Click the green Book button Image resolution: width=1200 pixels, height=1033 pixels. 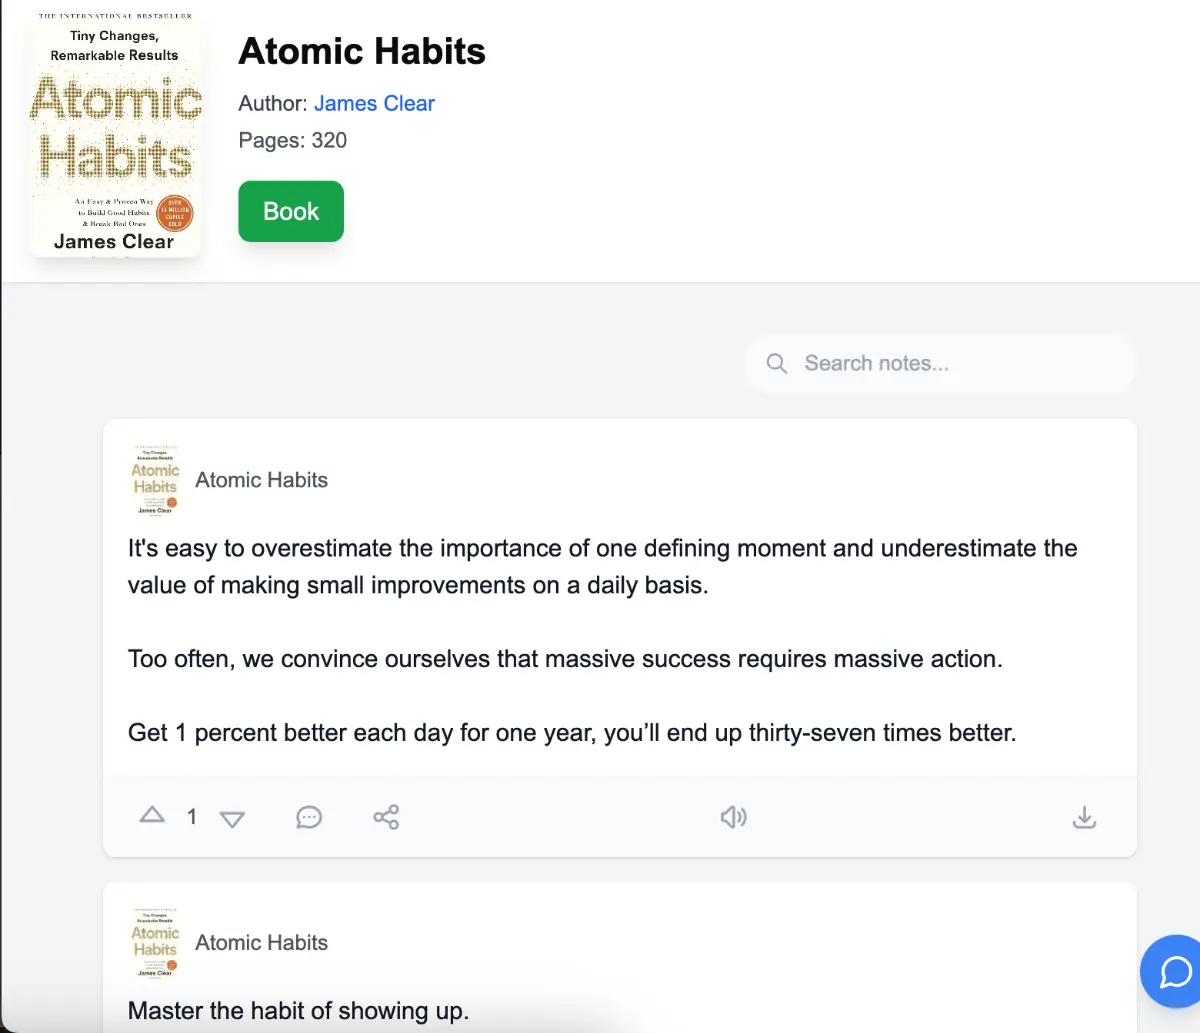coord(291,211)
